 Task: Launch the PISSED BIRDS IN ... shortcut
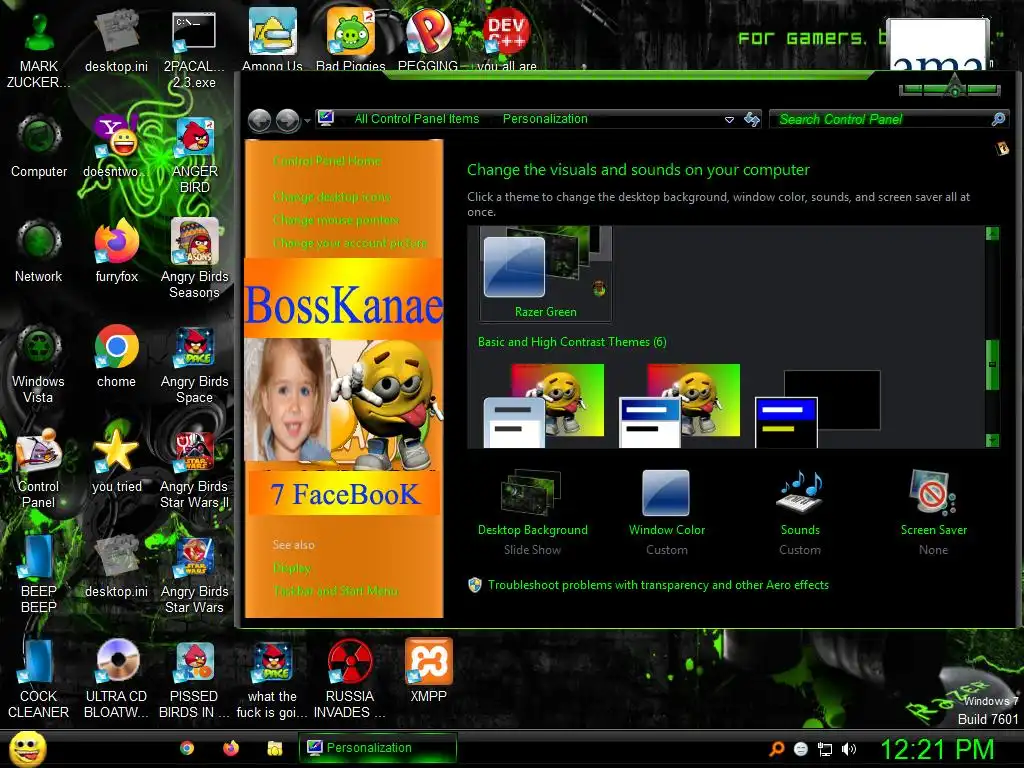tap(194, 679)
